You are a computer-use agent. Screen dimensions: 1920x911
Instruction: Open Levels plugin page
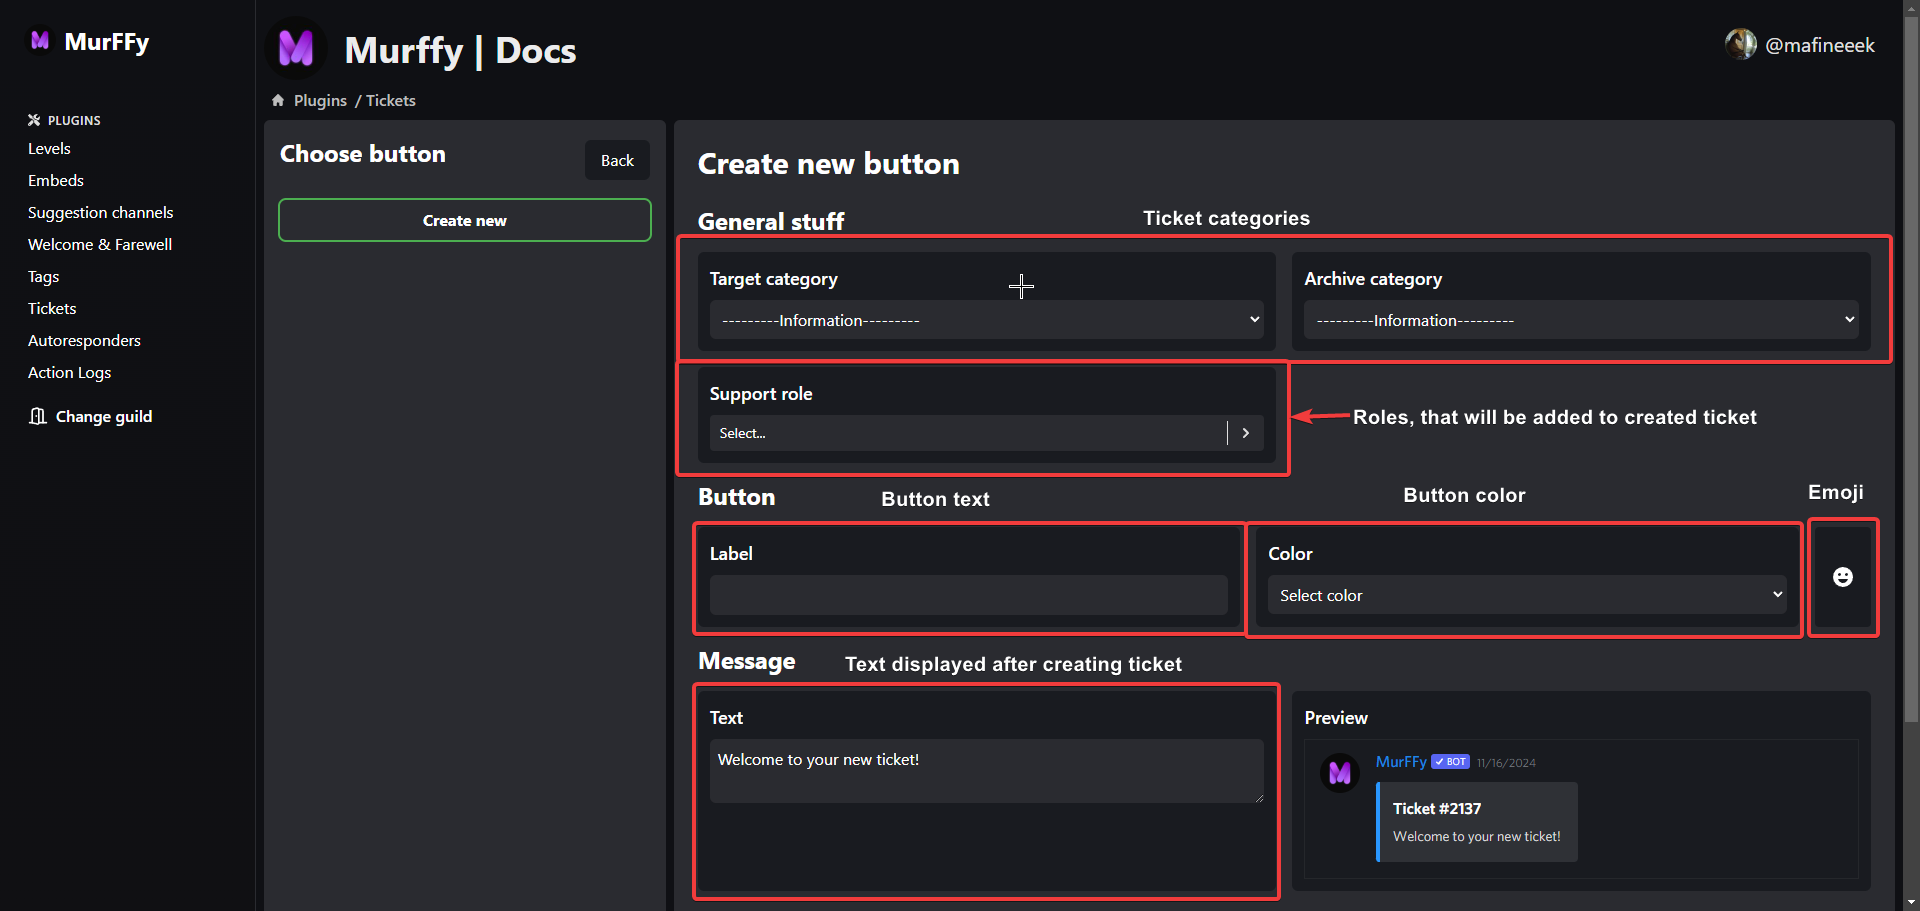(49, 148)
